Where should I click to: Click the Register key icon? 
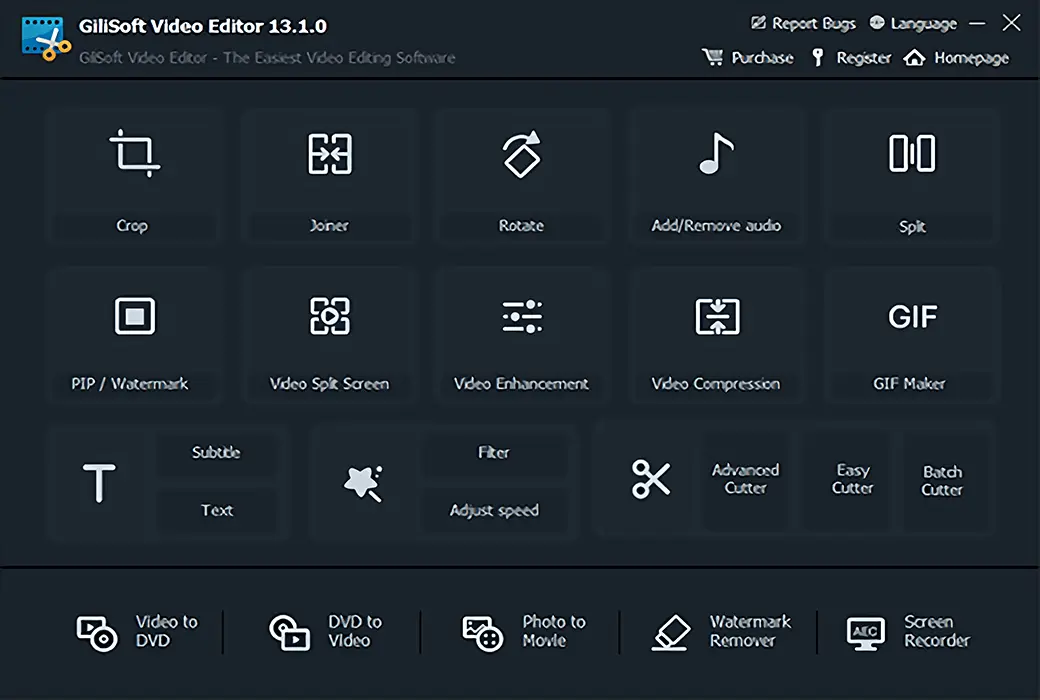coord(818,57)
